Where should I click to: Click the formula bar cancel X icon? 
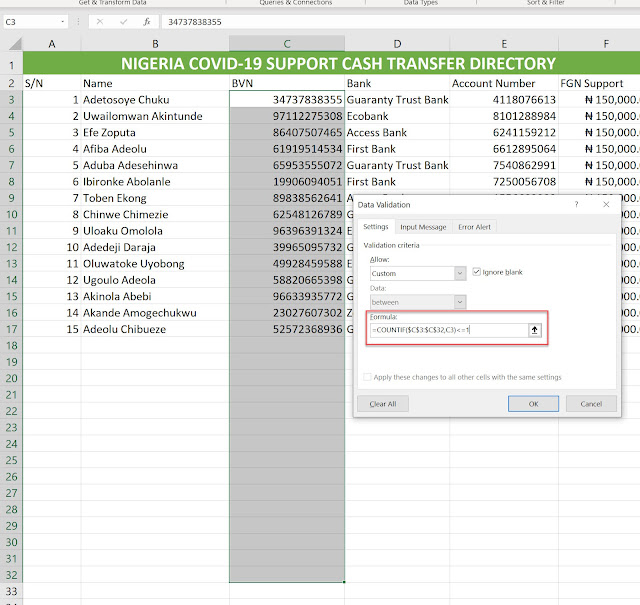(100, 22)
